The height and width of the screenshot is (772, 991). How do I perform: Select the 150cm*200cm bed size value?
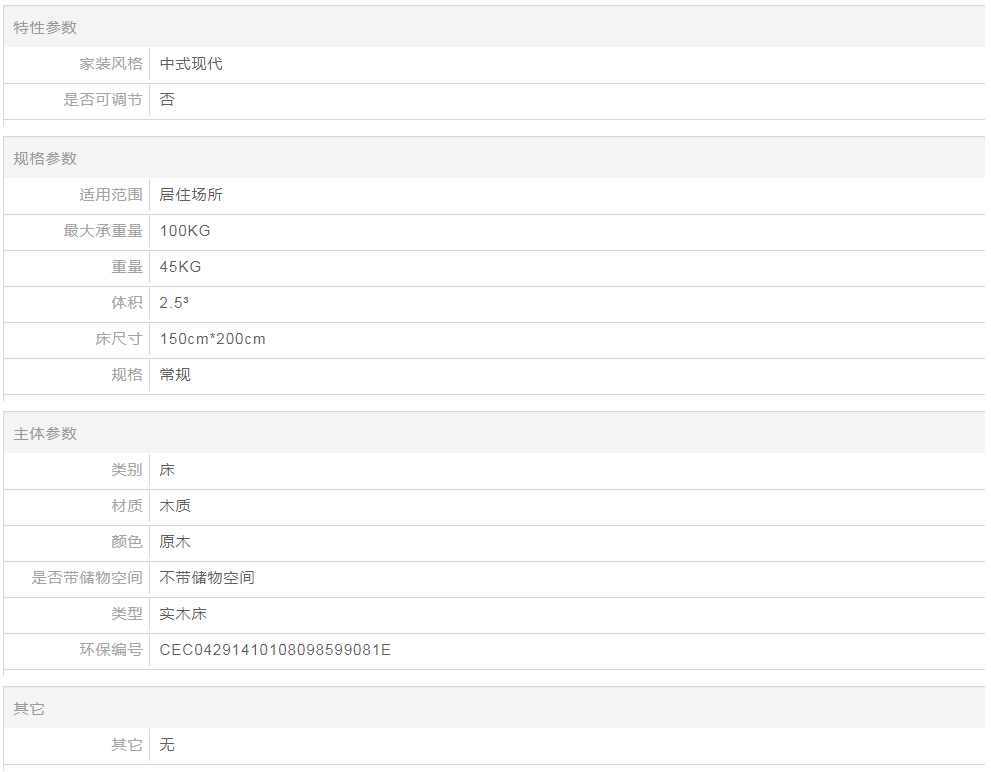point(213,339)
